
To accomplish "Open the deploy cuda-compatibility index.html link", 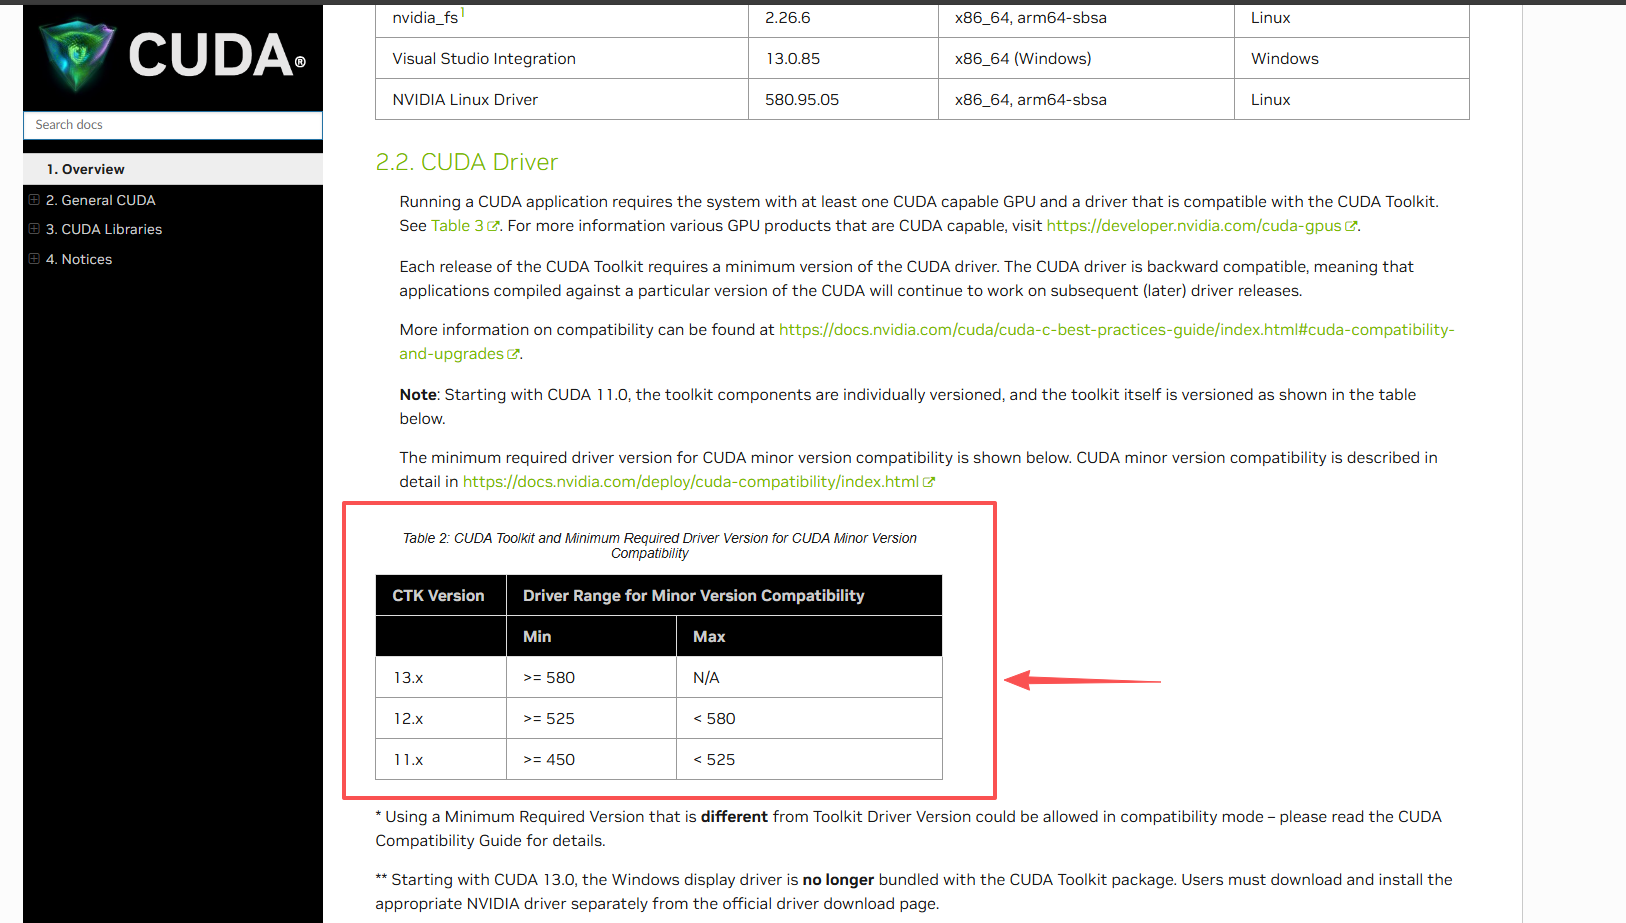I will (690, 482).
